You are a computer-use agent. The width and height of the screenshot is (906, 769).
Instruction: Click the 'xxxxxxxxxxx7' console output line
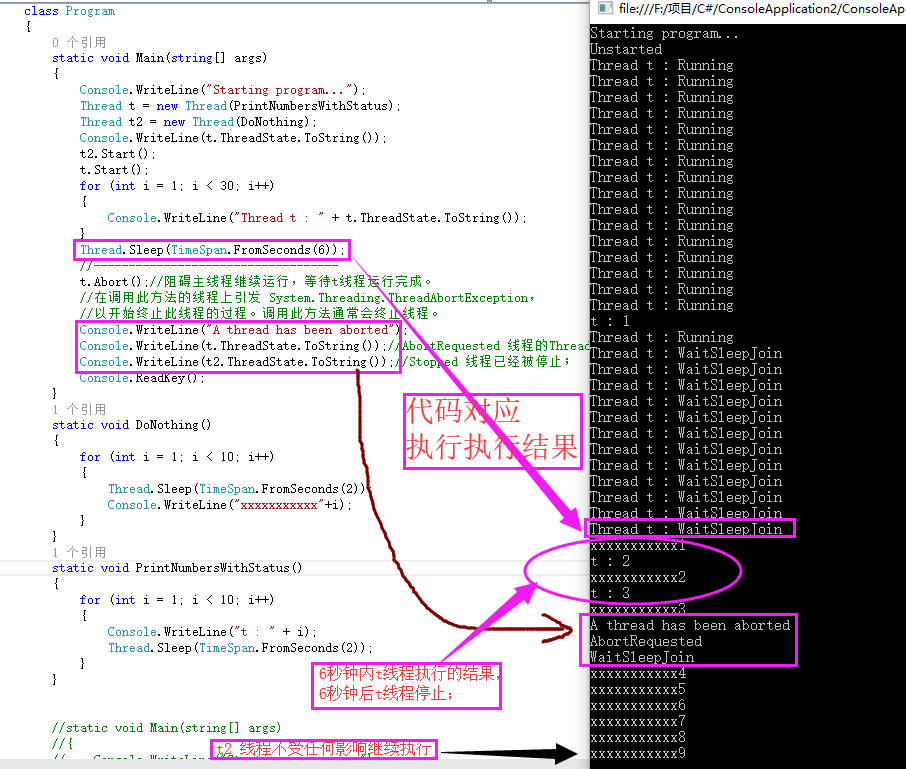[x=638, y=721]
